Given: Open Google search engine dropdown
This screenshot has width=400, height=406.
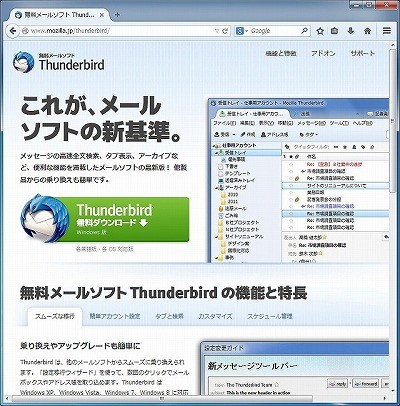Looking at the screenshot, I should click(242, 31).
